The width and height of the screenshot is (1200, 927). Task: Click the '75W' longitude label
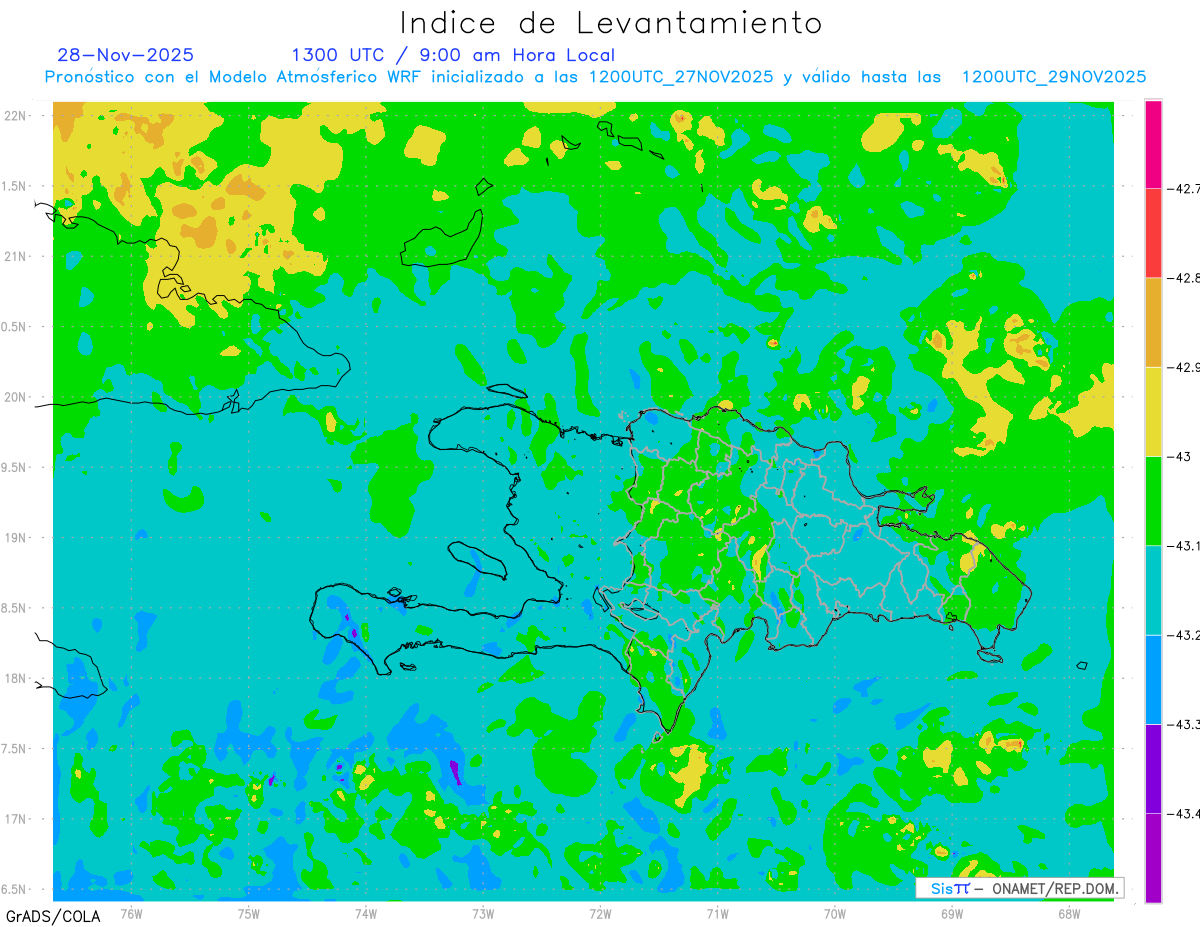pyautogui.click(x=249, y=914)
